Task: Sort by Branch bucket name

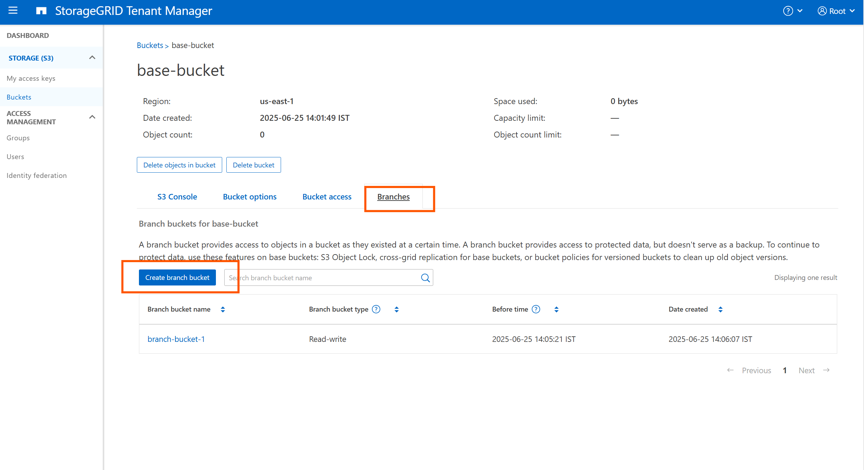Action: (223, 310)
